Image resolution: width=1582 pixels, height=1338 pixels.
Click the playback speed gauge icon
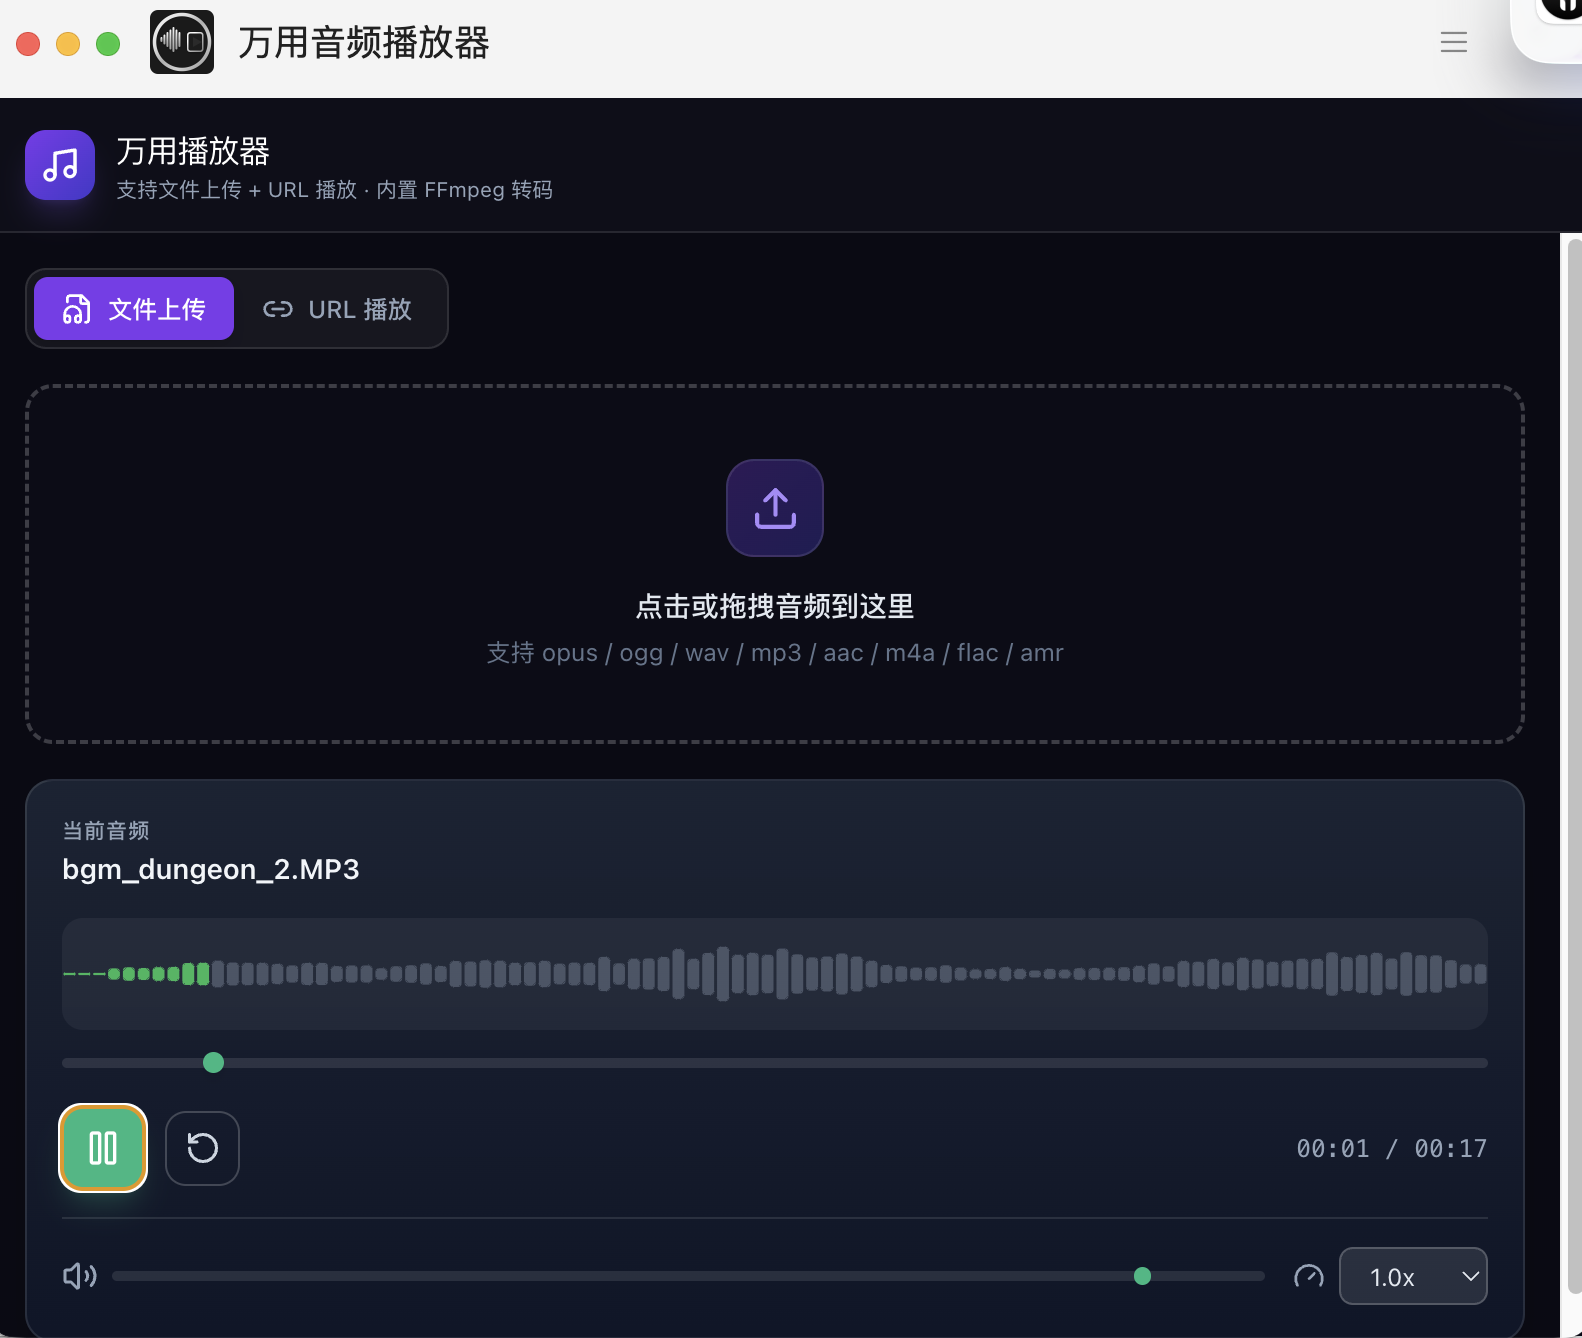click(1308, 1277)
